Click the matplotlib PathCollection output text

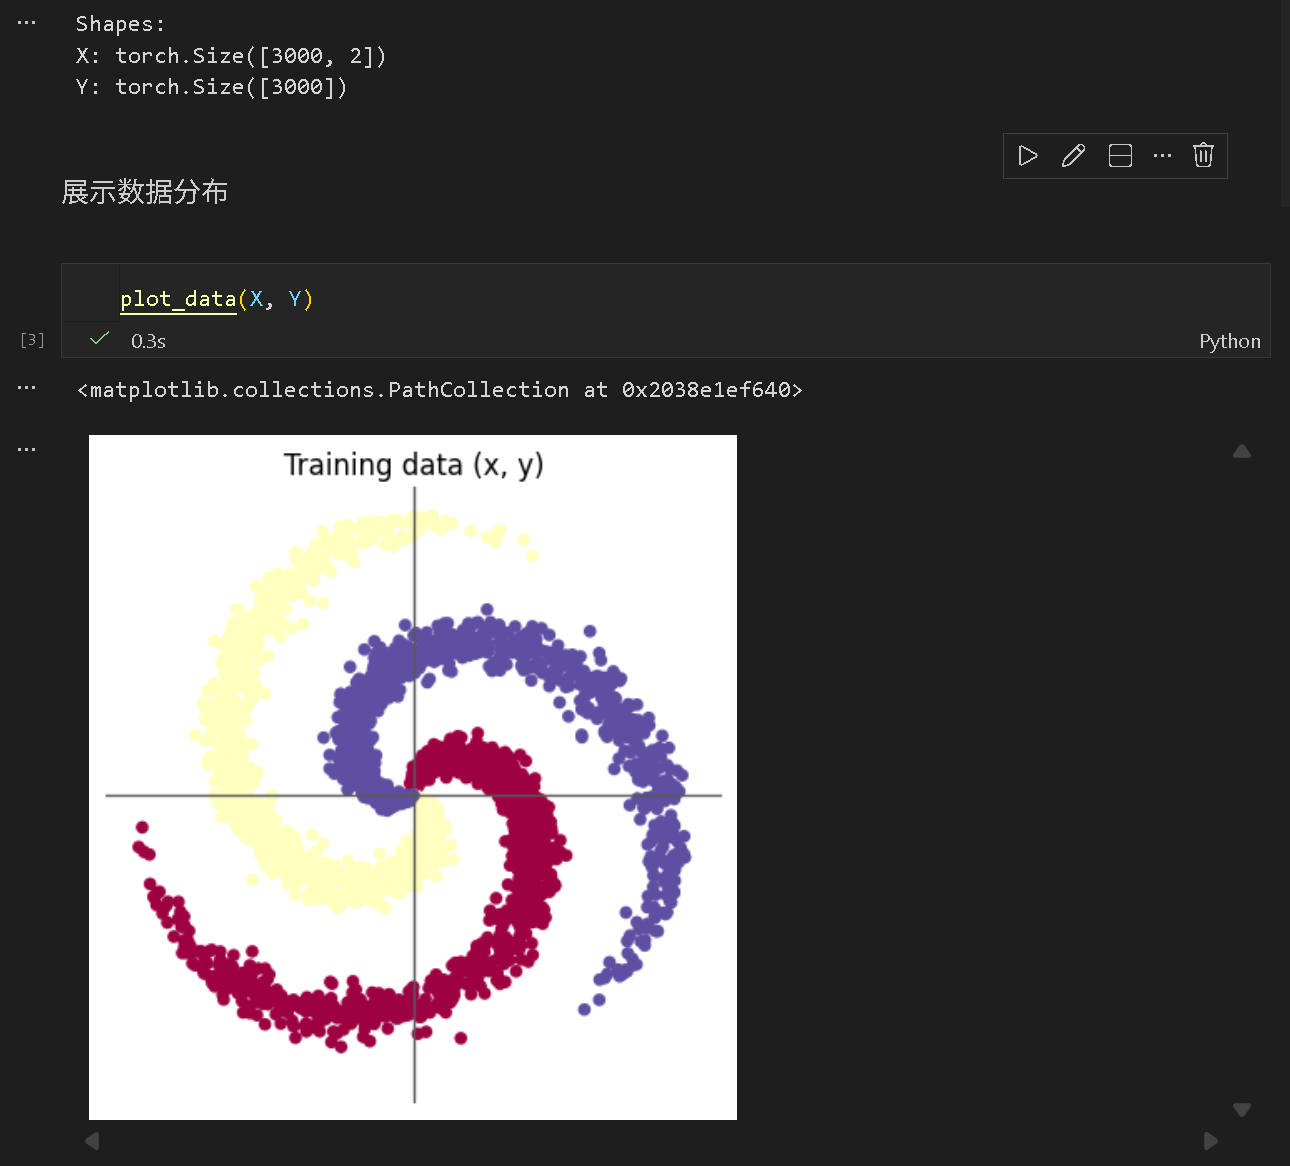(x=440, y=390)
